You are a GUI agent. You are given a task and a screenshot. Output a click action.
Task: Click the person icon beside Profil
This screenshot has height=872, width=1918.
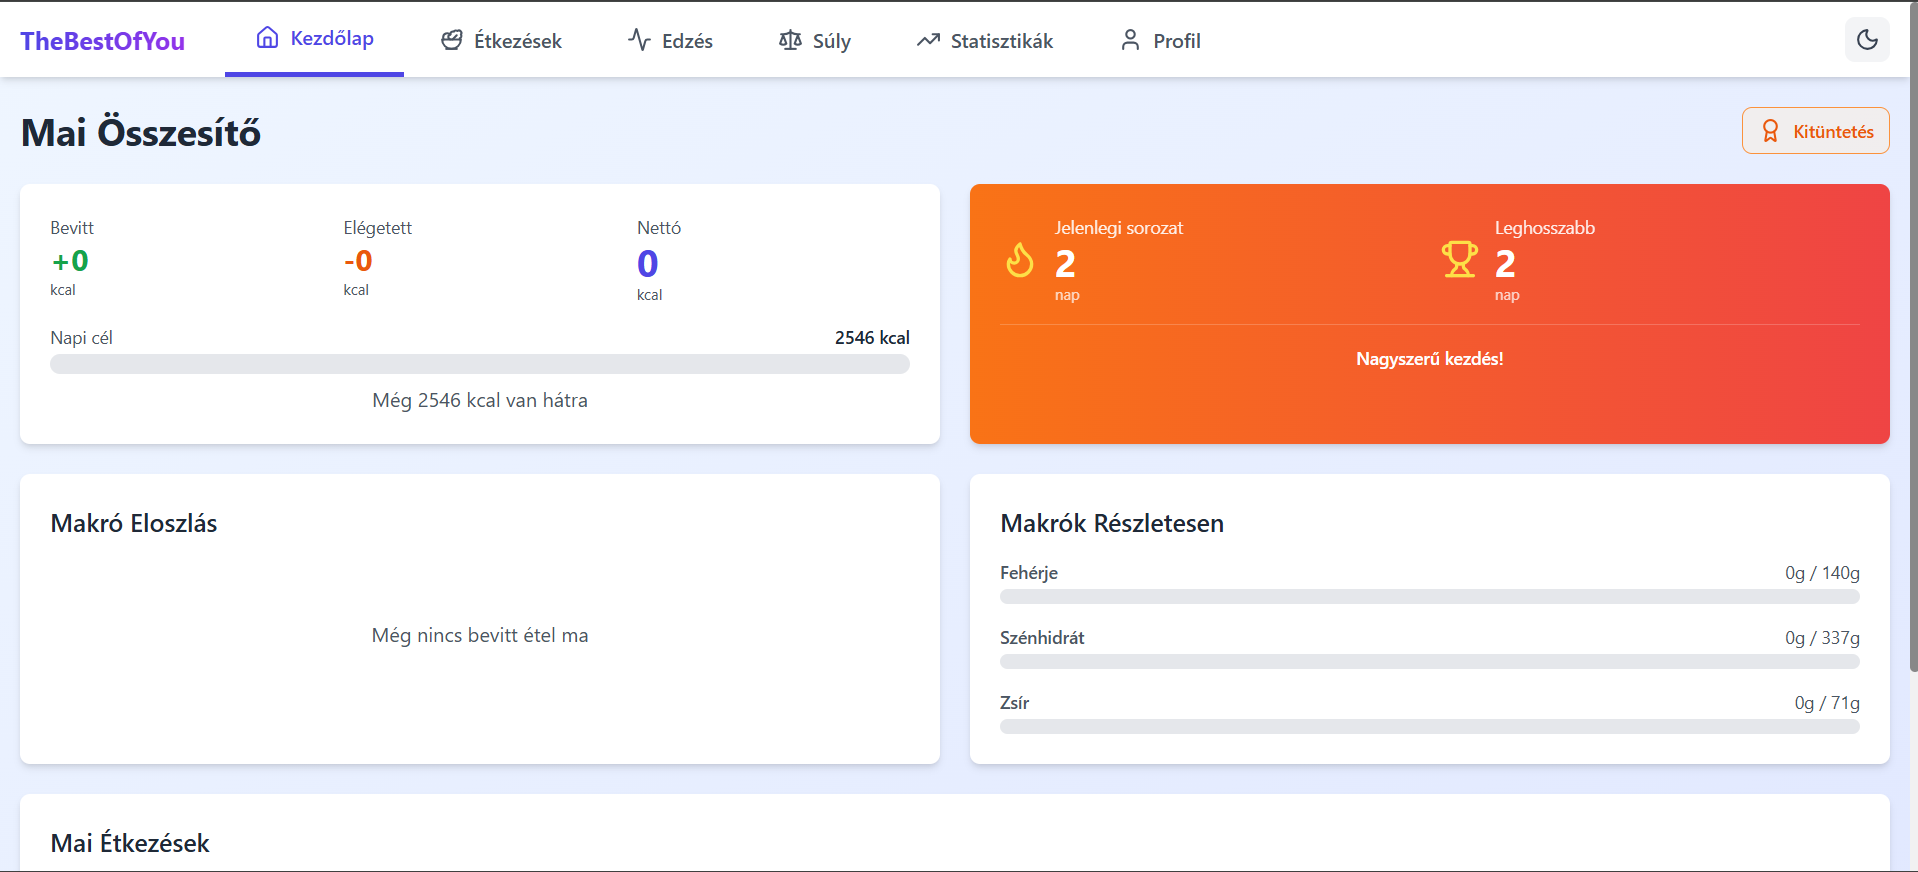point(1130,40)
